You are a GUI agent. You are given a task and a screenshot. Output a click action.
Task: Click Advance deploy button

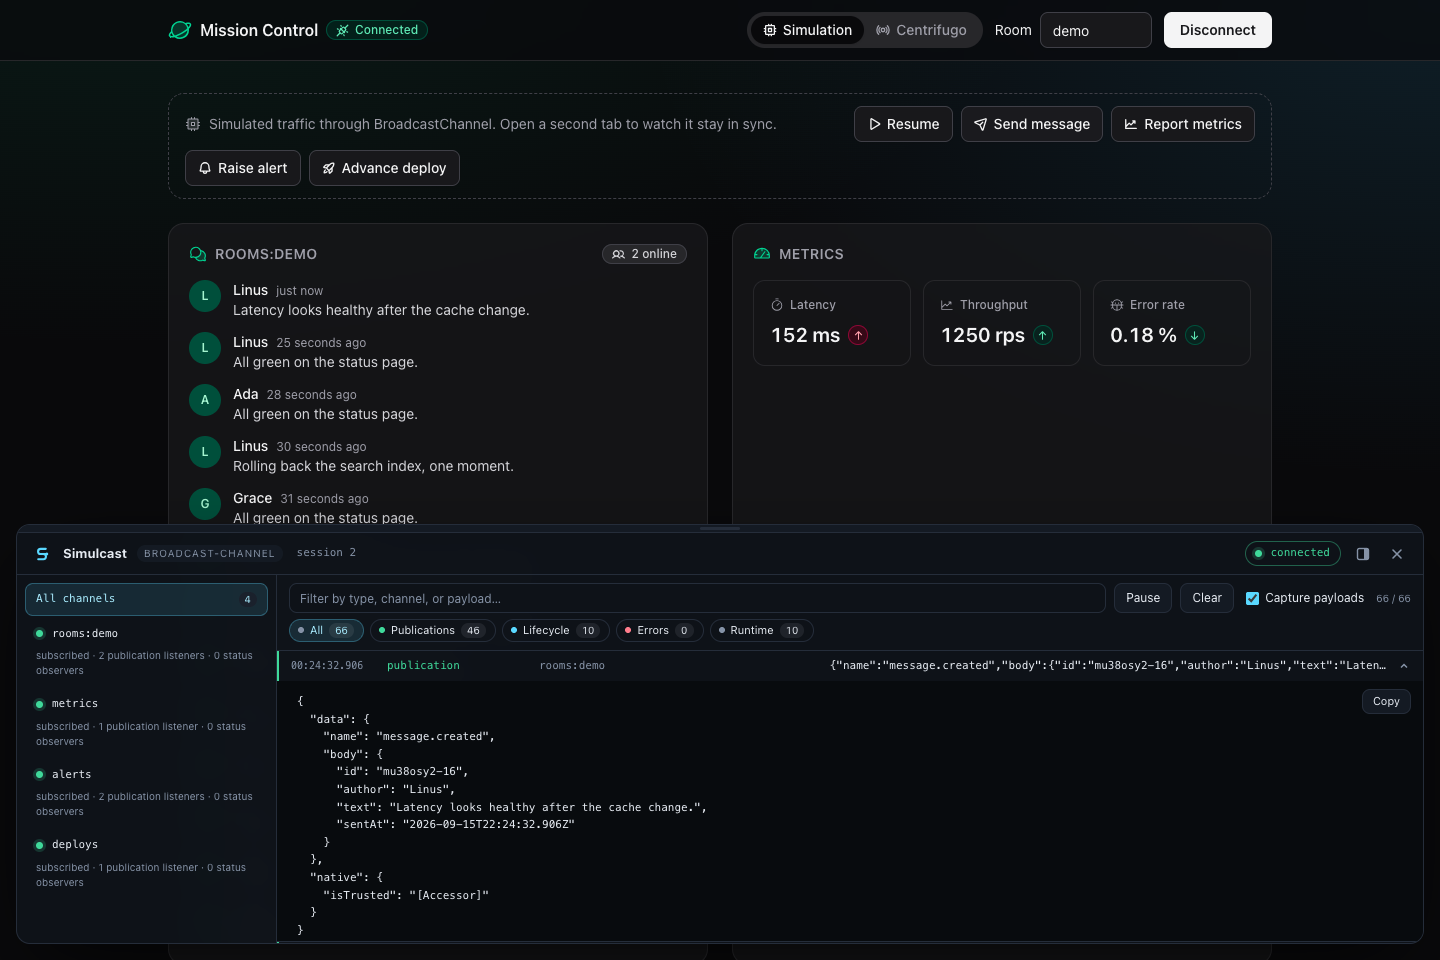coord(384,168)
